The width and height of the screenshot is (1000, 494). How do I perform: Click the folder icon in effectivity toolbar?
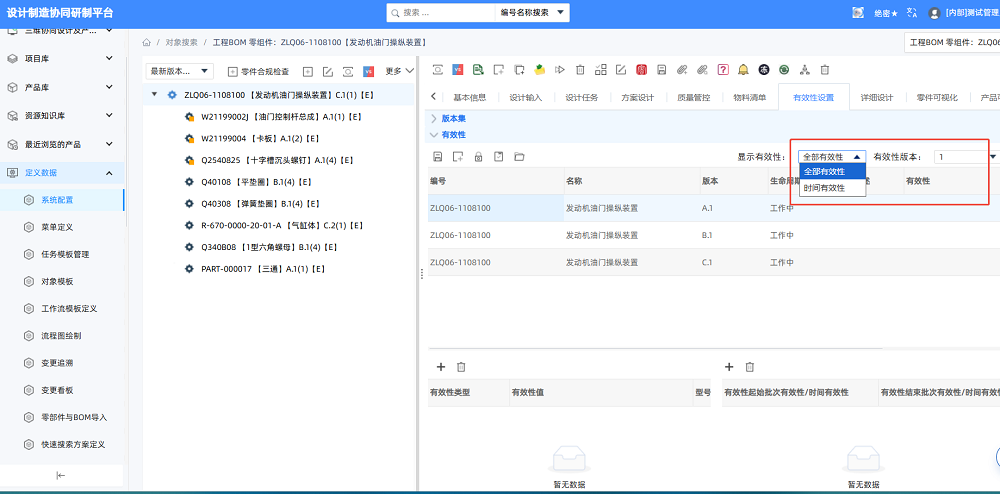point(519,157)
